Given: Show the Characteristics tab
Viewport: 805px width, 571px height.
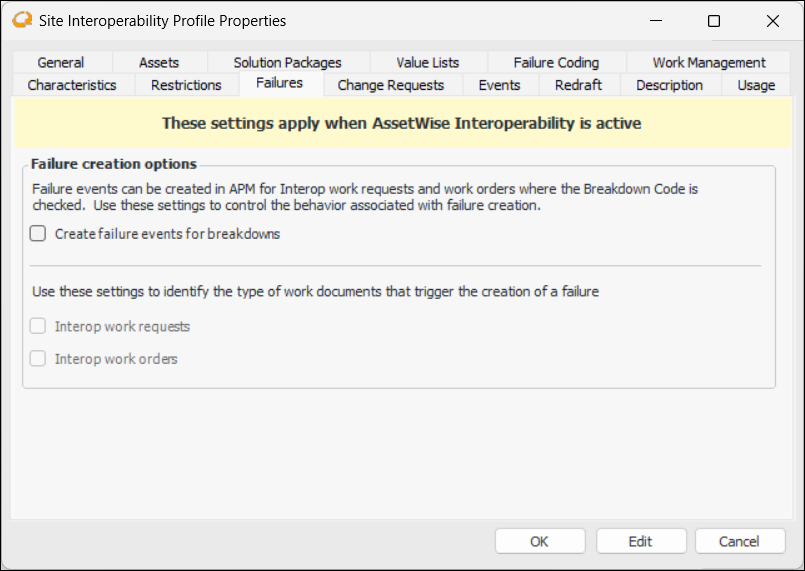Looking at the screenshot, I should point(72,85).
